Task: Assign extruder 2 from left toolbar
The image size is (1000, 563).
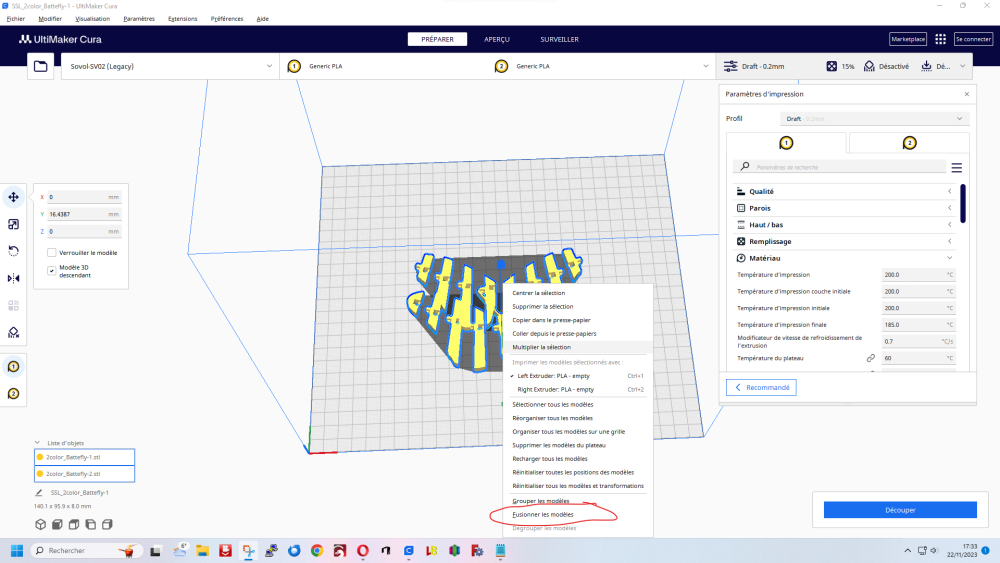Action: (x=13, y=393)
